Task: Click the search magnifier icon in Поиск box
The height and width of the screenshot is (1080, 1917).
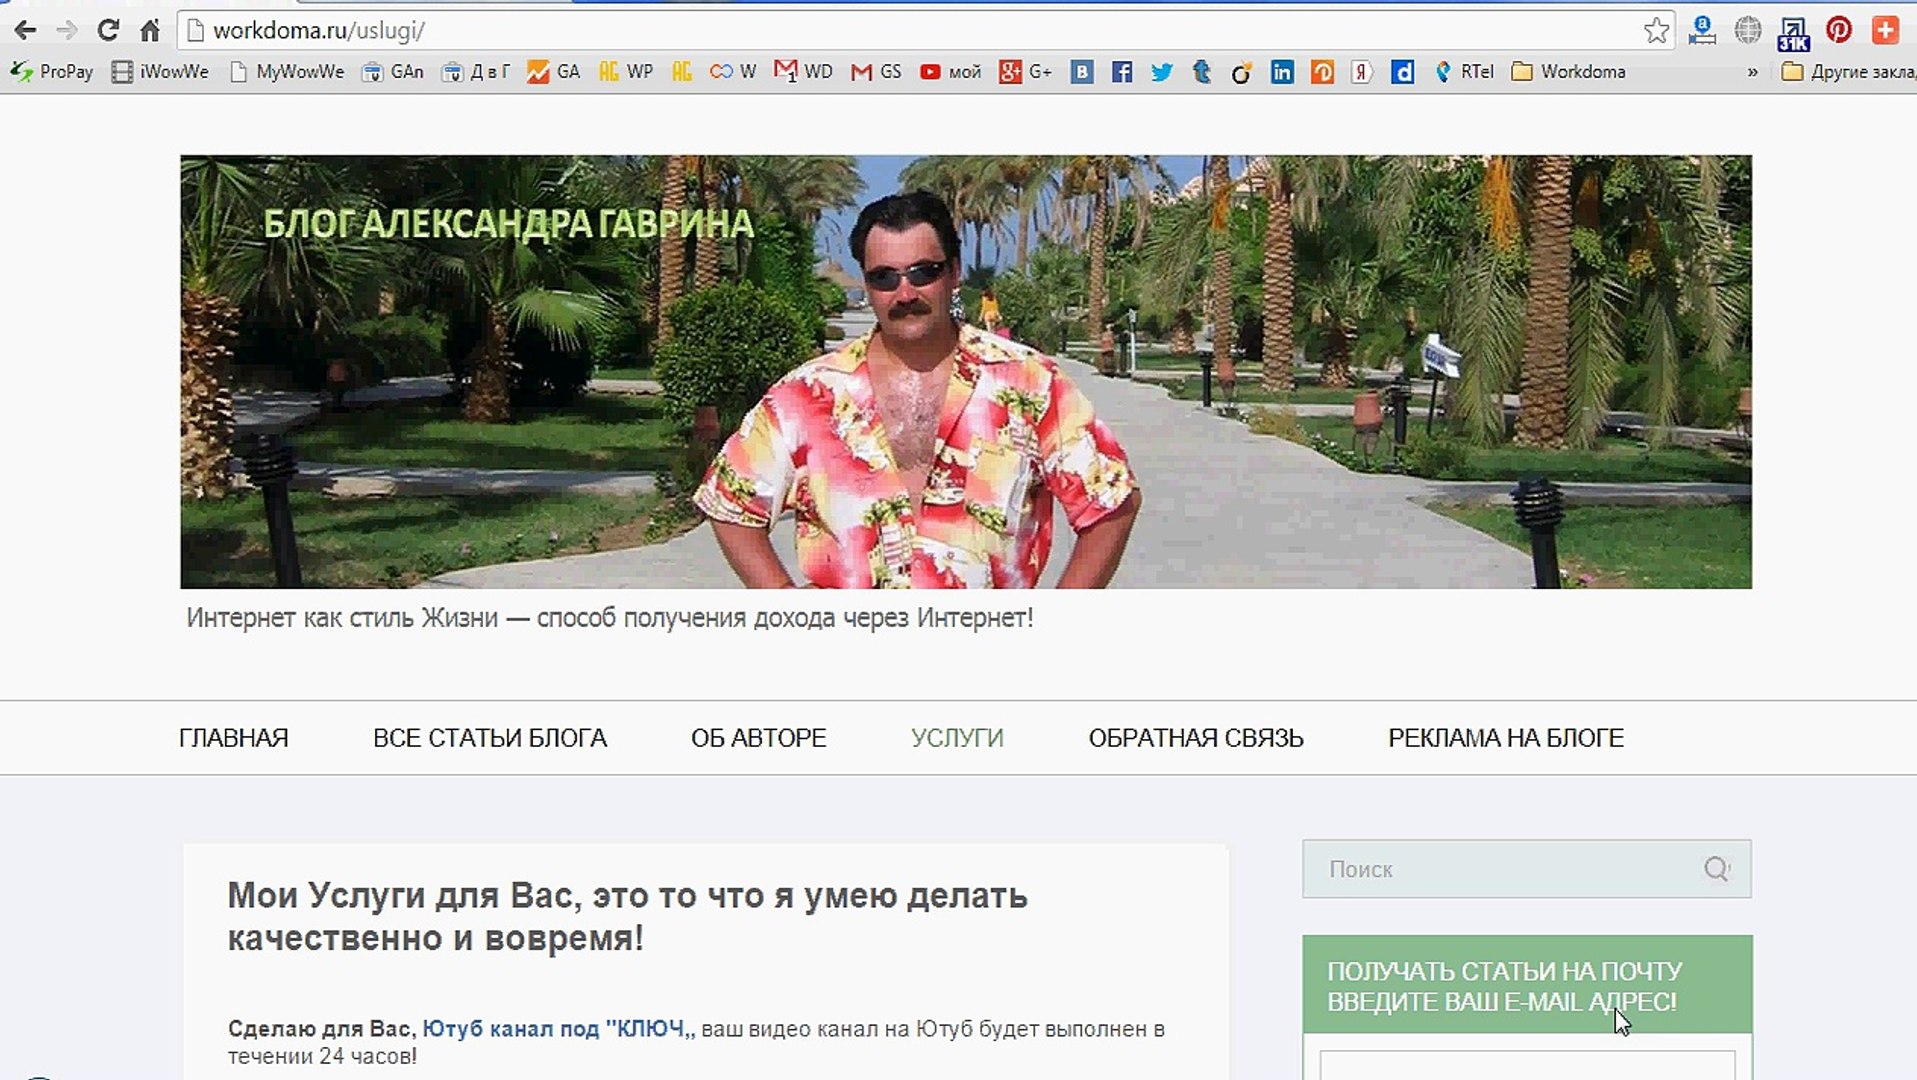Action: [1716, 869]
